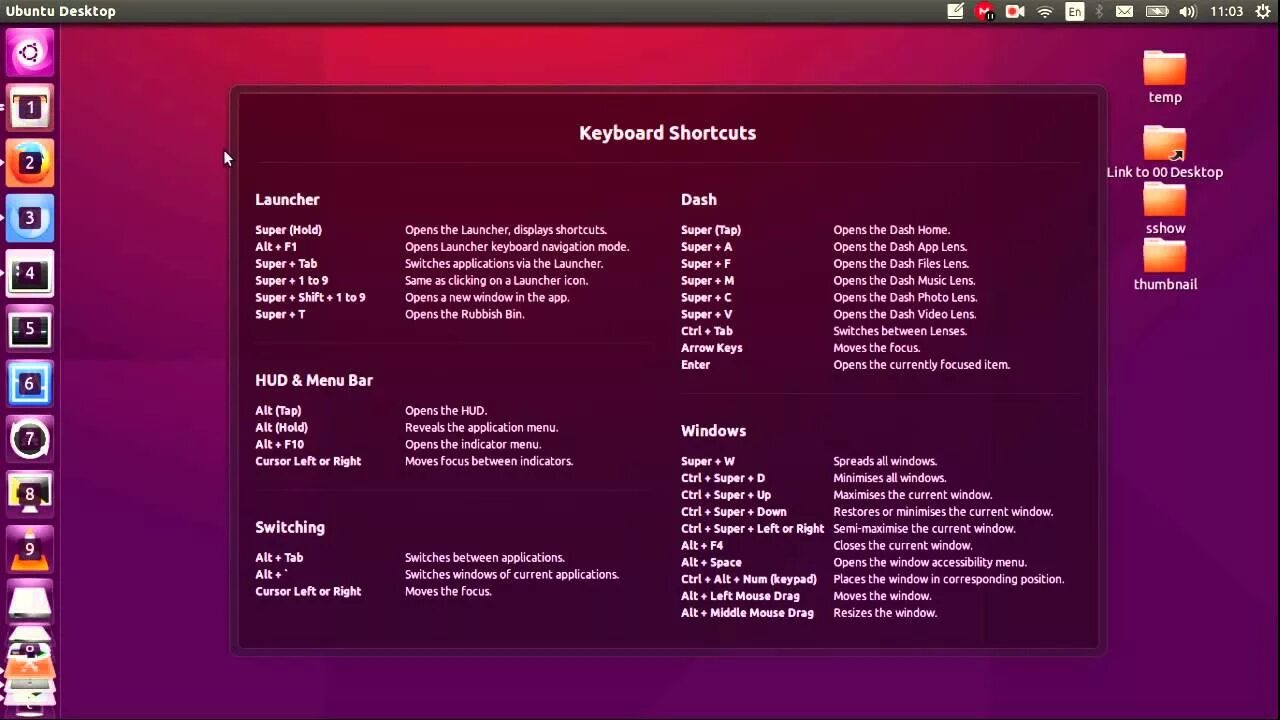Click the Launcher section heading
Viewport: 1280px width, 720px height.
pyautogui.click(x=287, y=199)
